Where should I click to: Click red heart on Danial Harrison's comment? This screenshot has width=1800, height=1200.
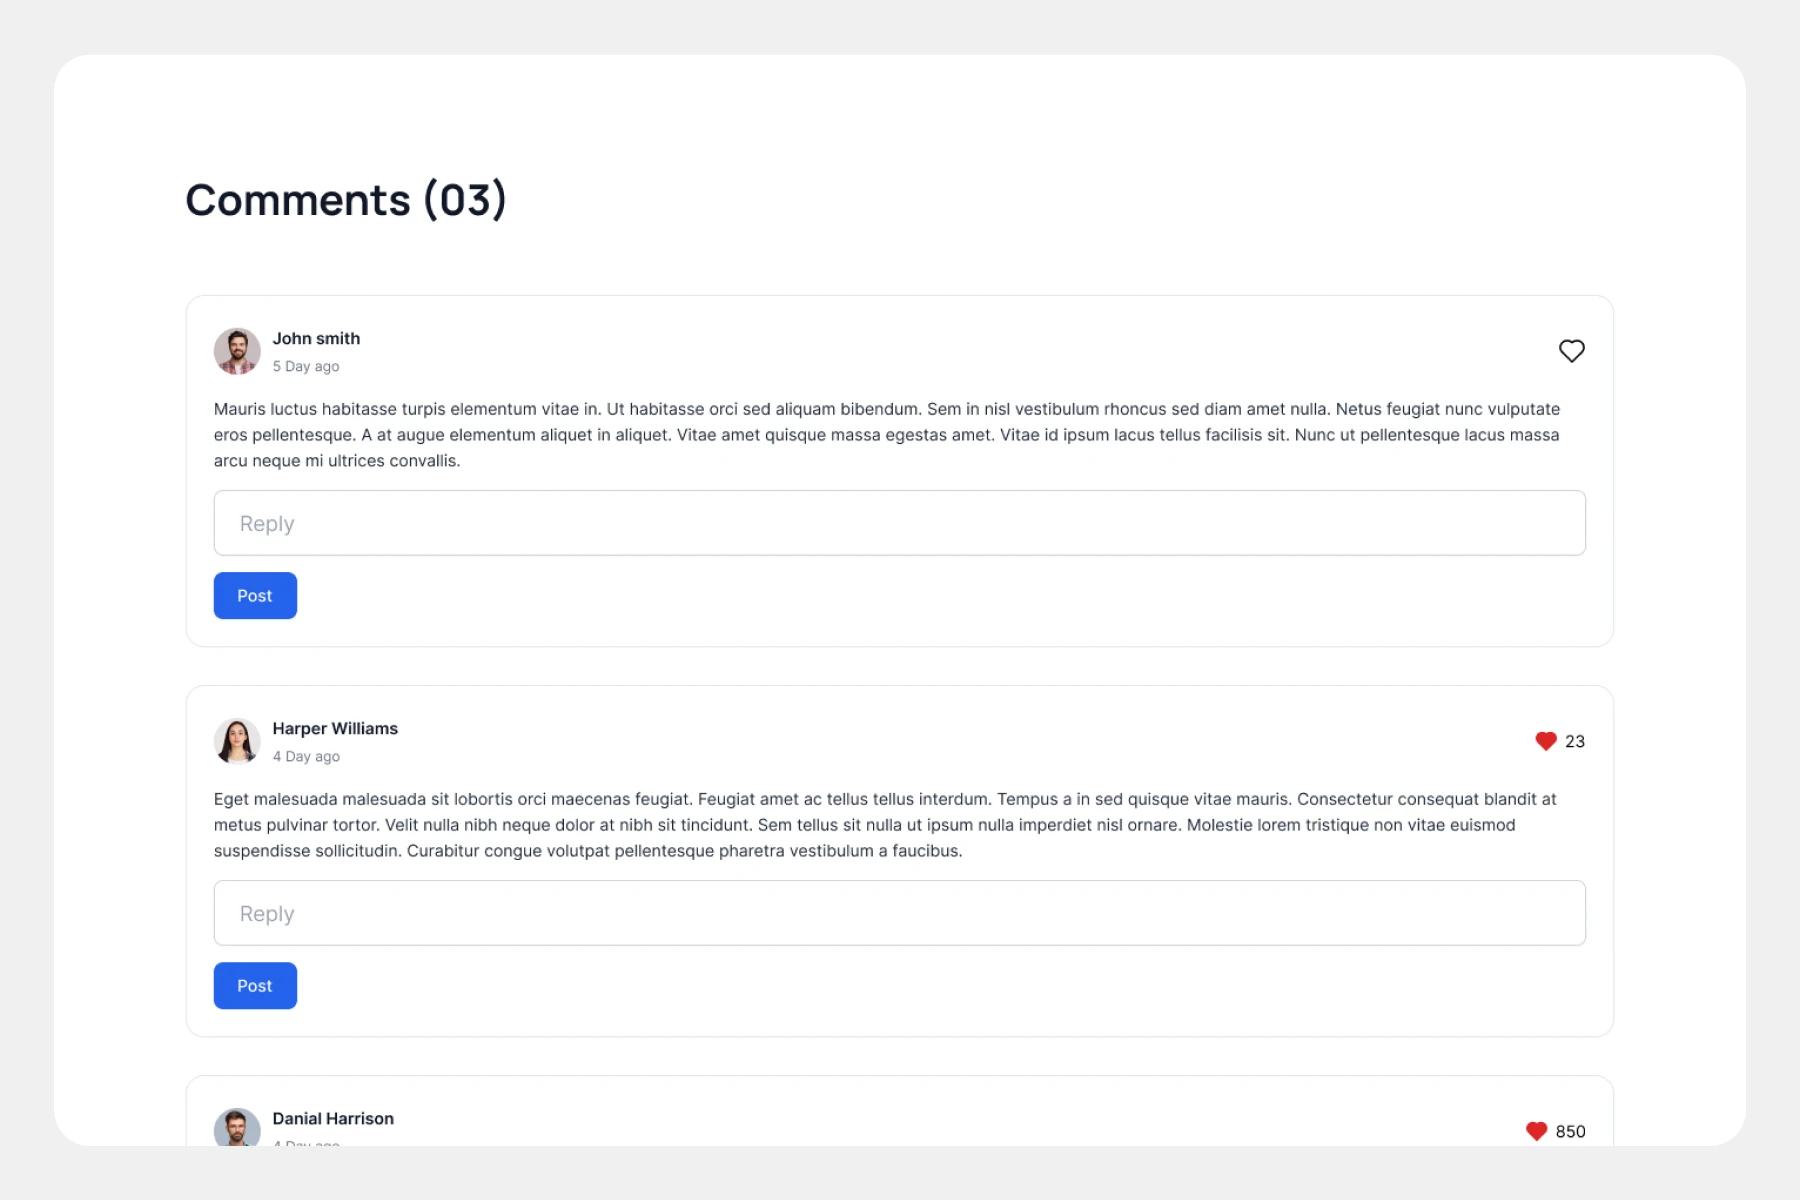tap(1536, 1131)
